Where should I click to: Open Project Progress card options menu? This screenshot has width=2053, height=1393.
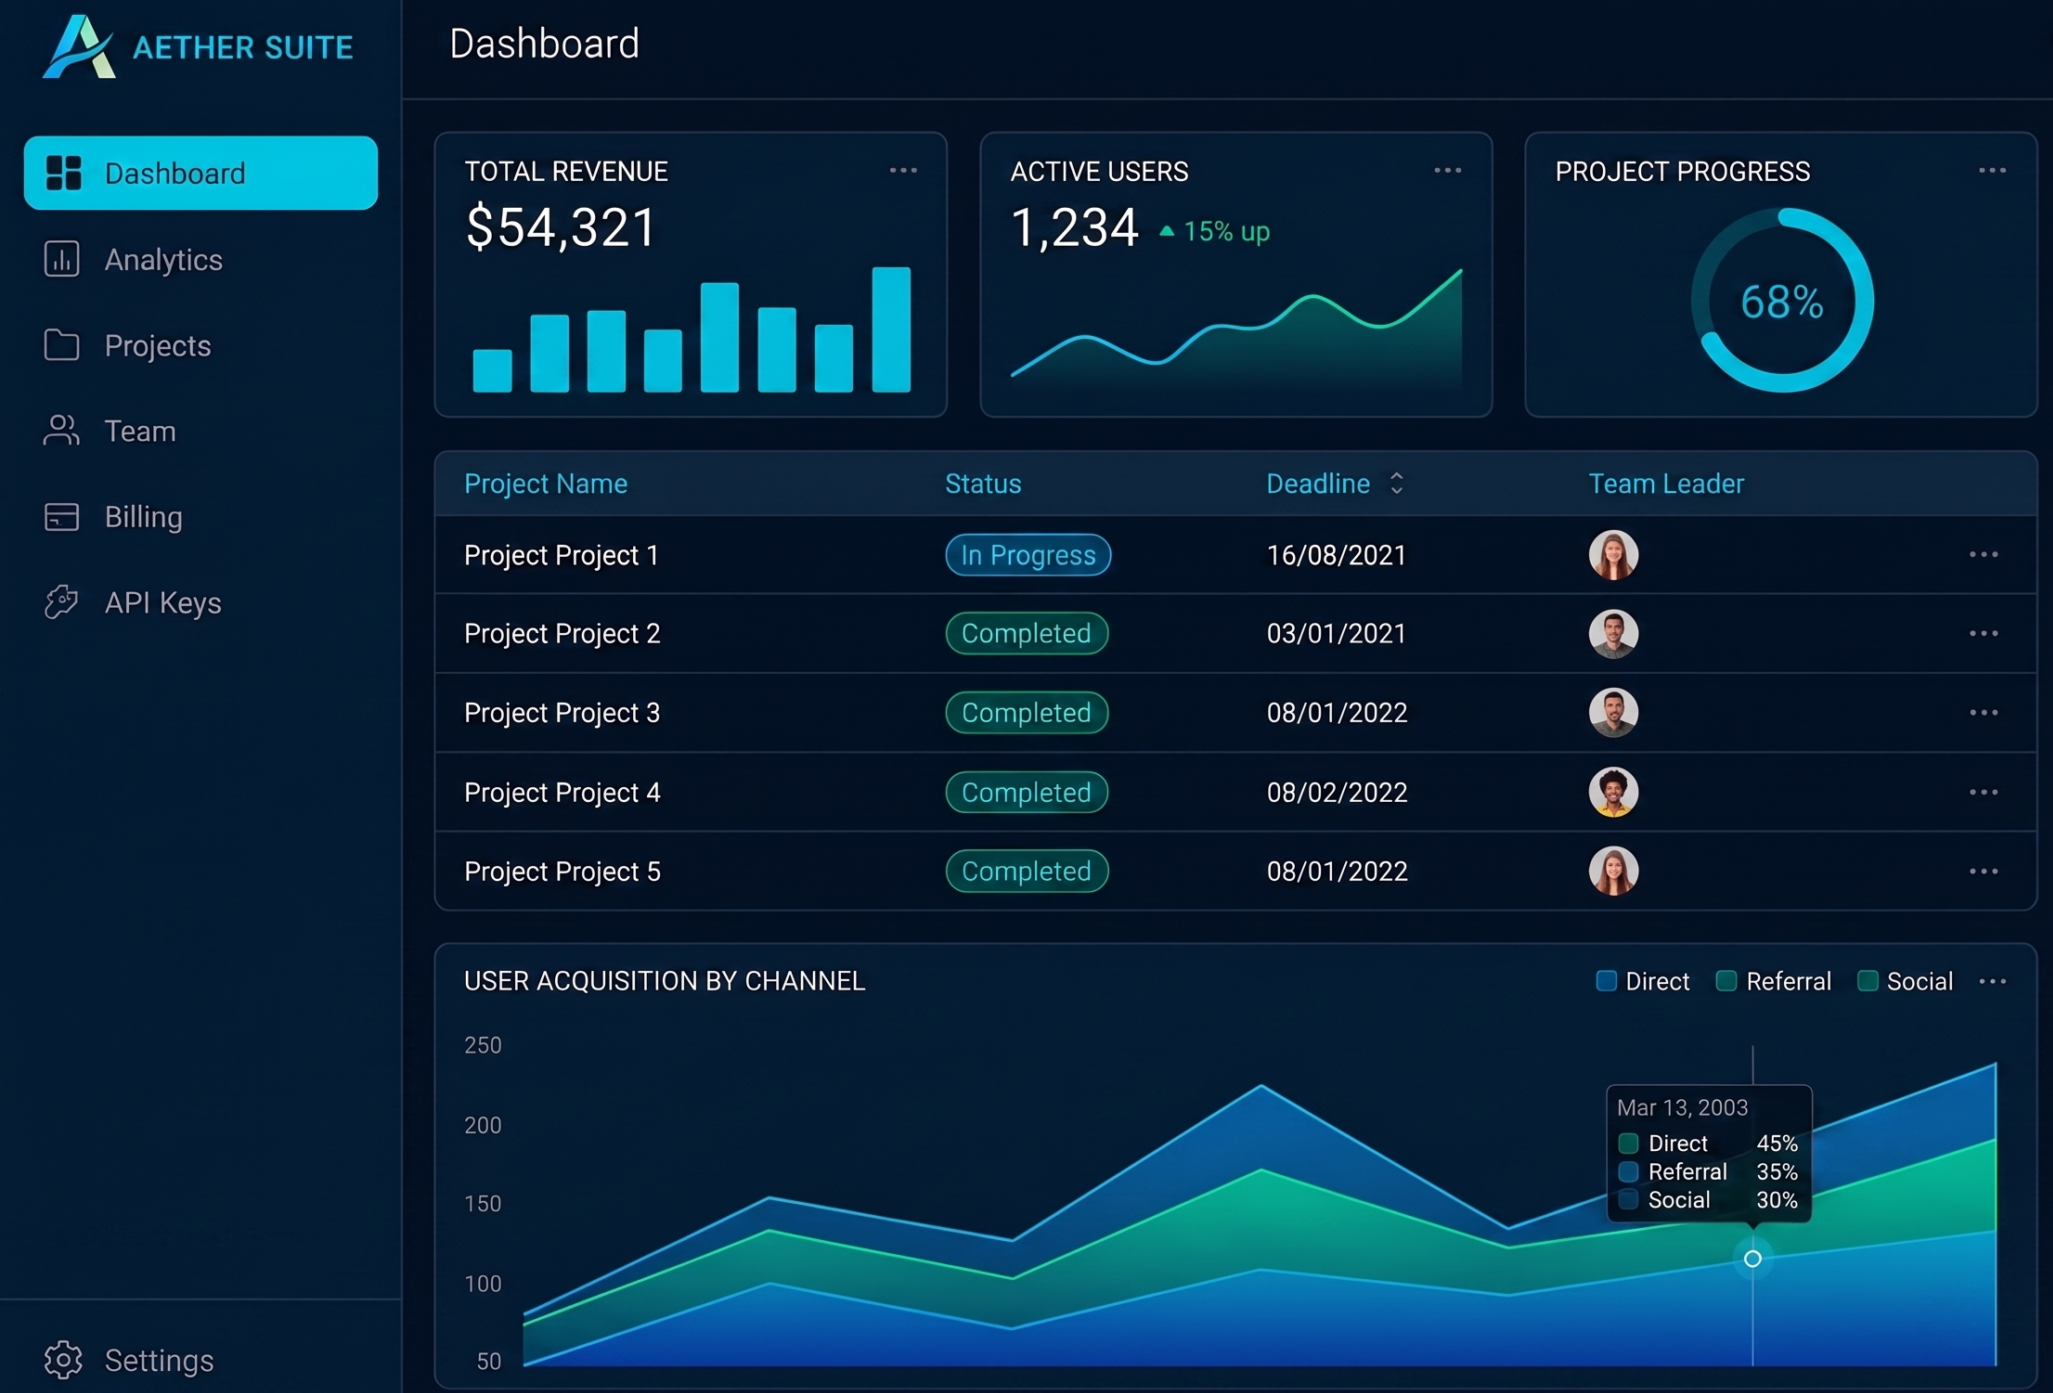(x=1992, y=171)
